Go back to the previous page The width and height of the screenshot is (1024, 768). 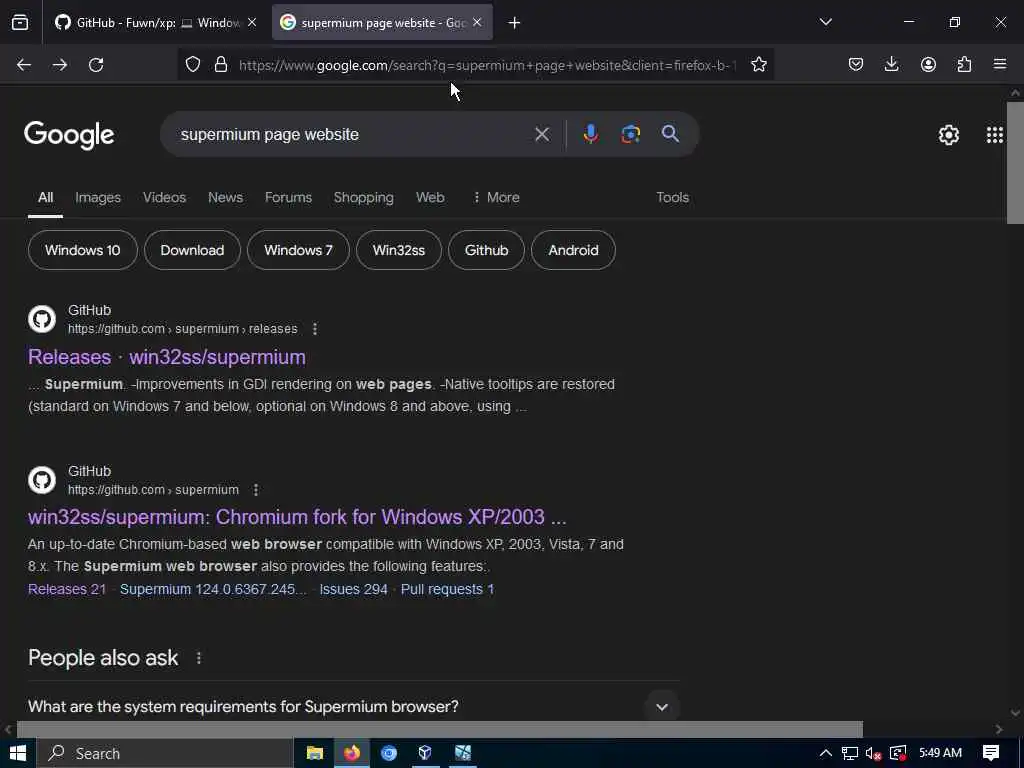click(x=24, y=65)
